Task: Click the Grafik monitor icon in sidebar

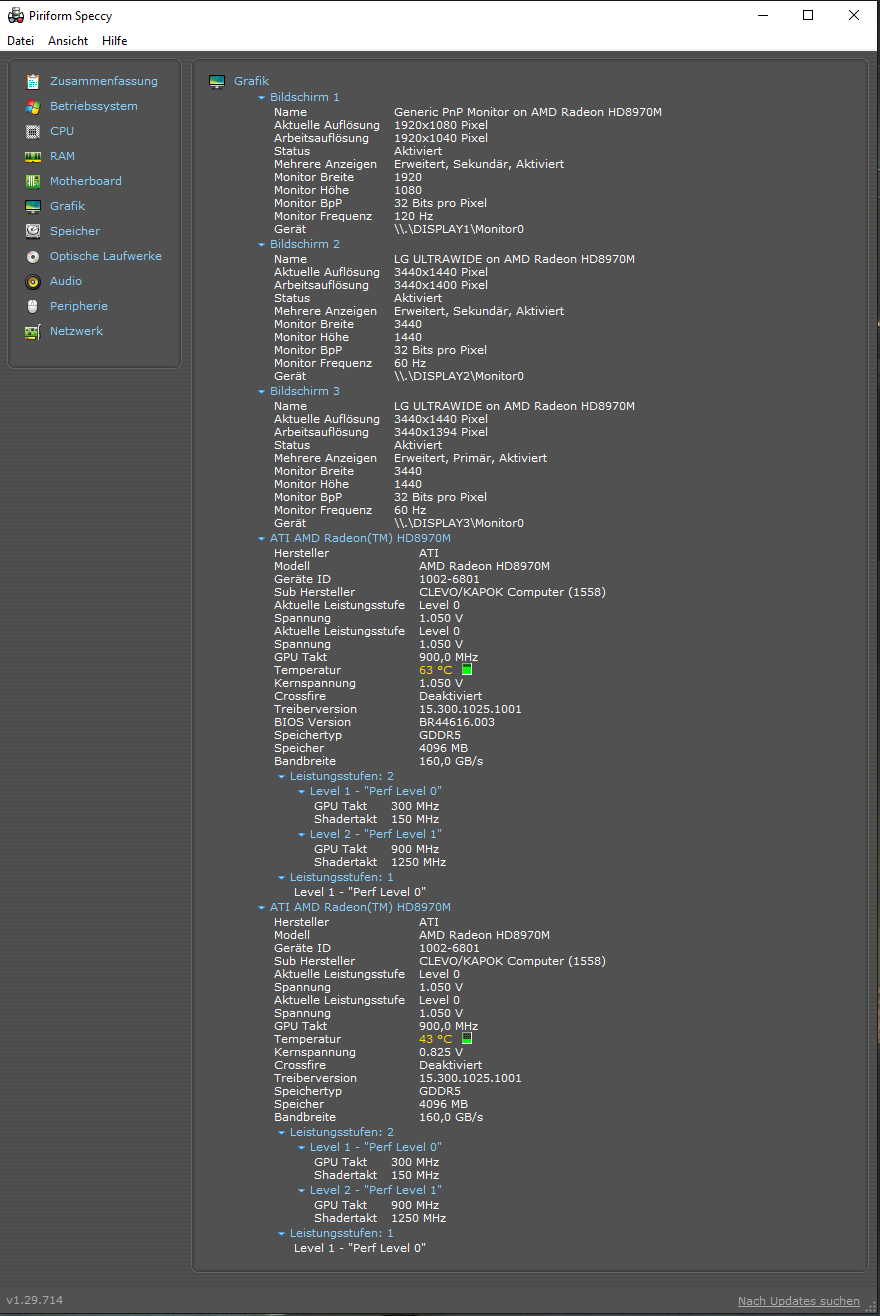Action: pos(33,206)
